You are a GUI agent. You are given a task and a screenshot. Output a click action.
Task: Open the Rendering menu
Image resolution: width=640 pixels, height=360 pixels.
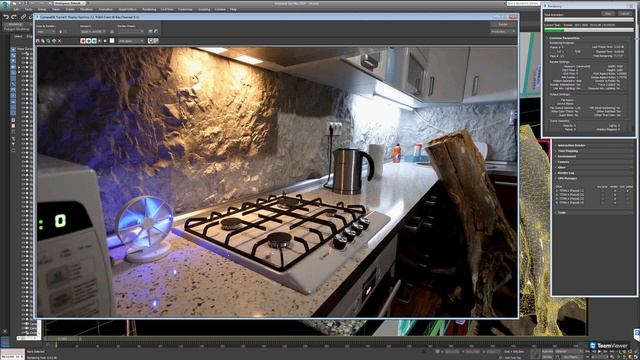pyautogui.click(x=149, y=9)
